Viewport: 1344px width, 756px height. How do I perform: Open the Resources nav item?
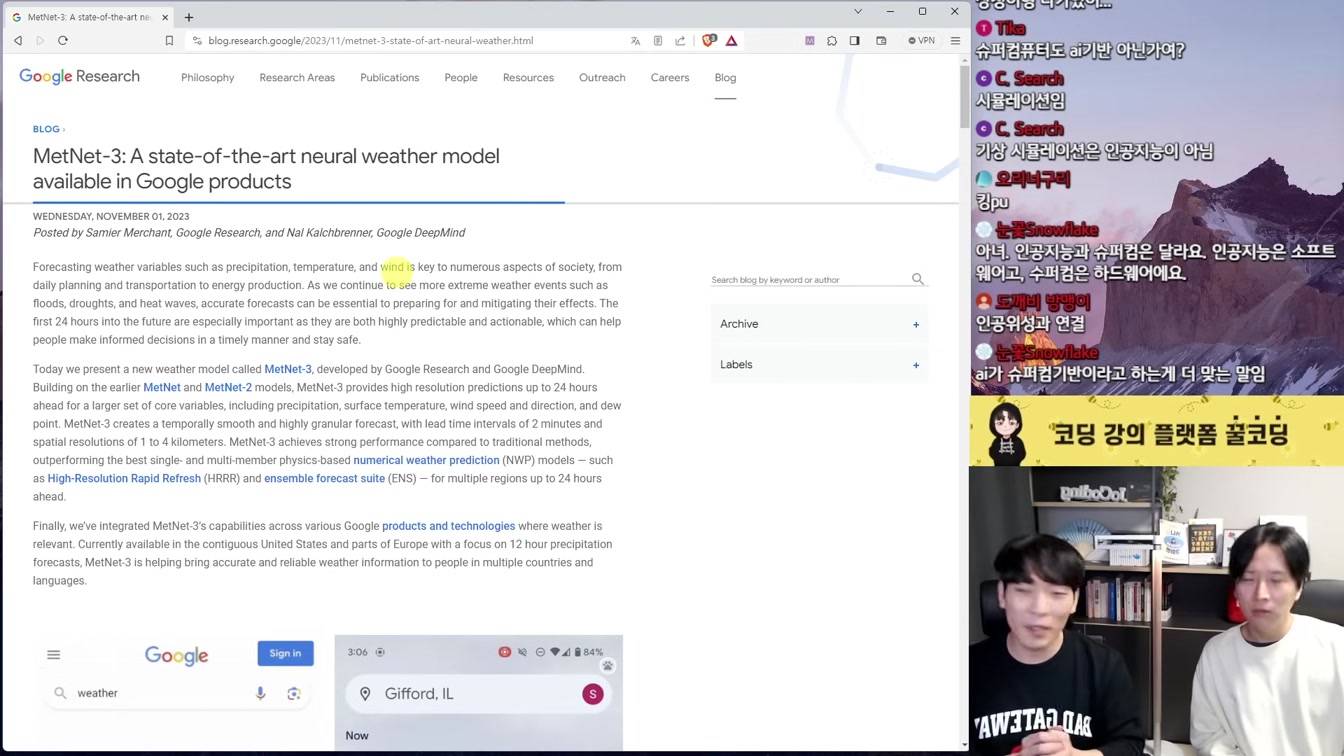[x=528, y=78]
